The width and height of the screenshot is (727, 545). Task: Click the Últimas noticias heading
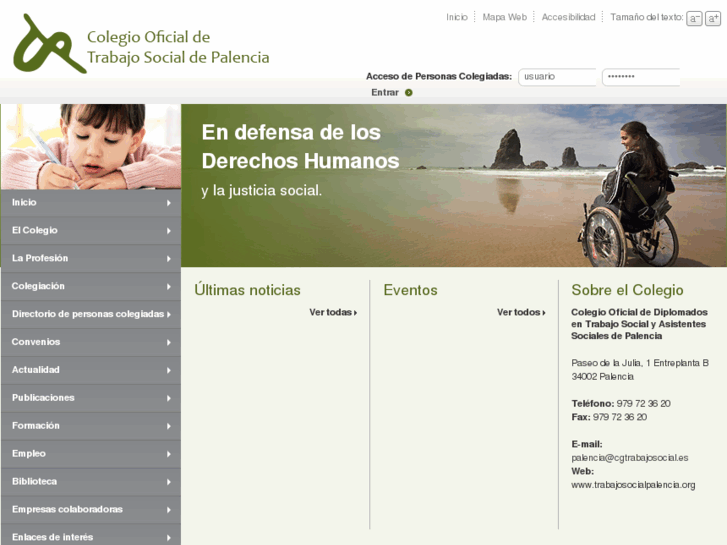247,290
